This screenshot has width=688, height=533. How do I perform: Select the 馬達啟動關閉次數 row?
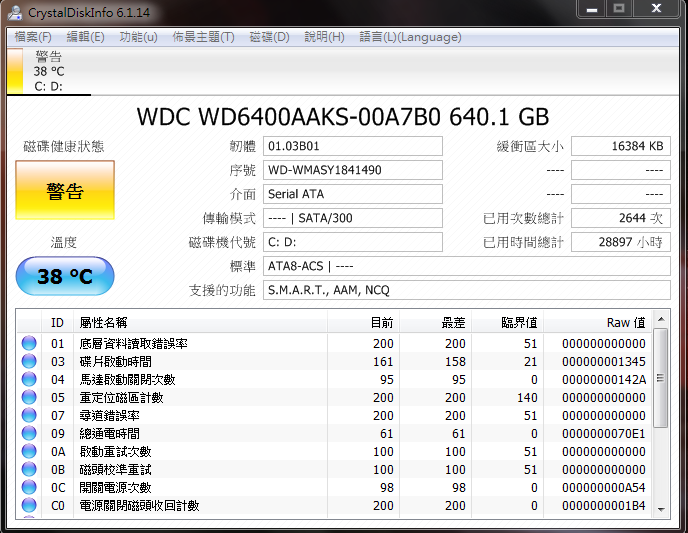(x=334, y=379)
